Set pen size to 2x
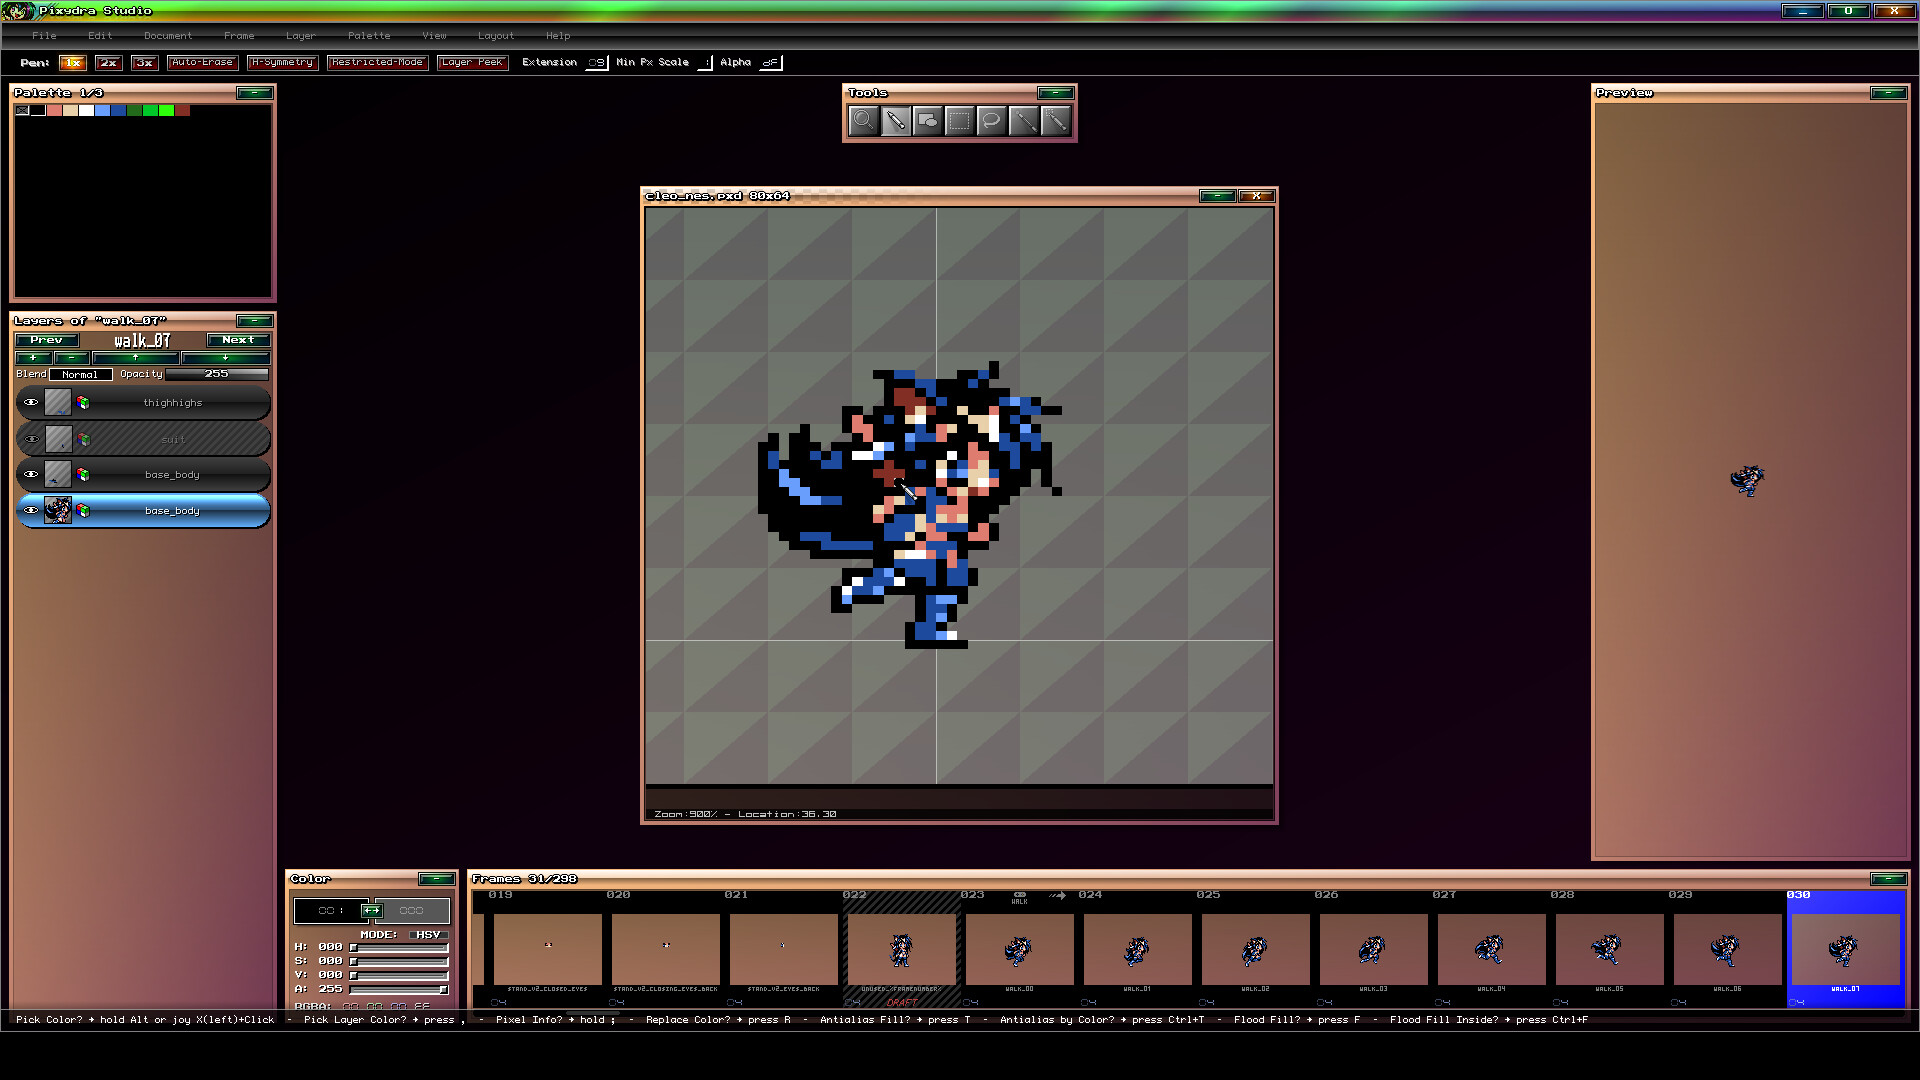Screen dimensions: 1920x1080 tap(109, 62)
